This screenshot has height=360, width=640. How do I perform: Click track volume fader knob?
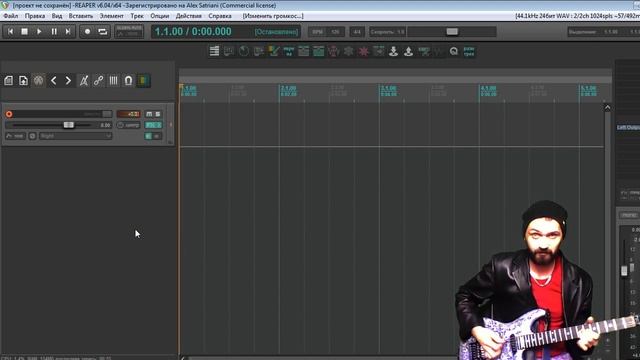coord(69,125)
